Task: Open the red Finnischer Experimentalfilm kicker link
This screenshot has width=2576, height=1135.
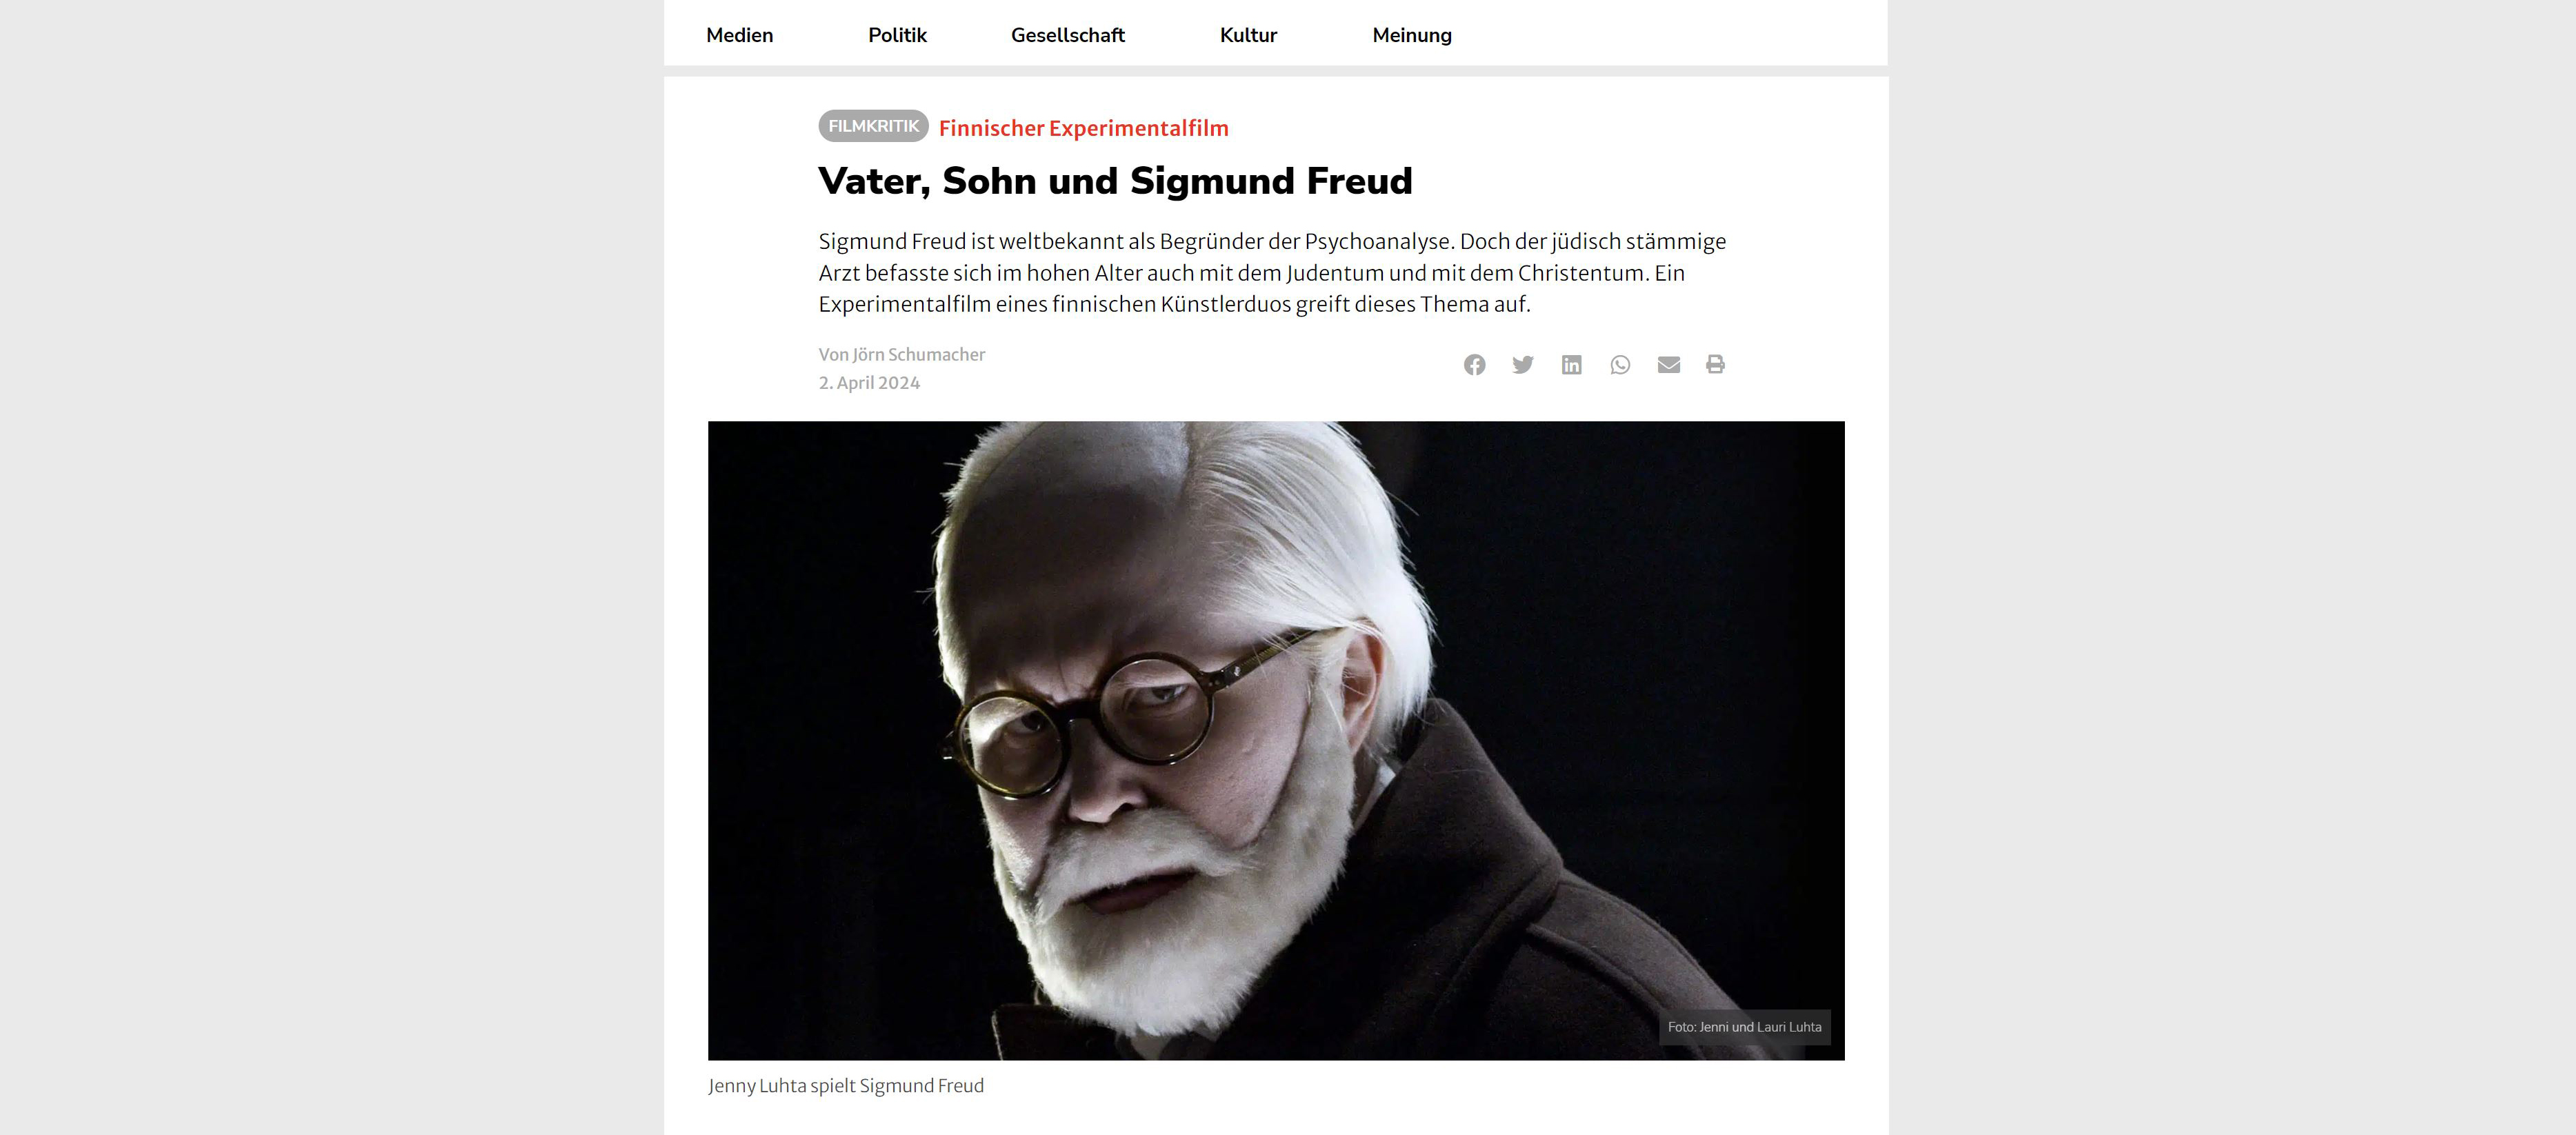Action: tap(1083, 128)
